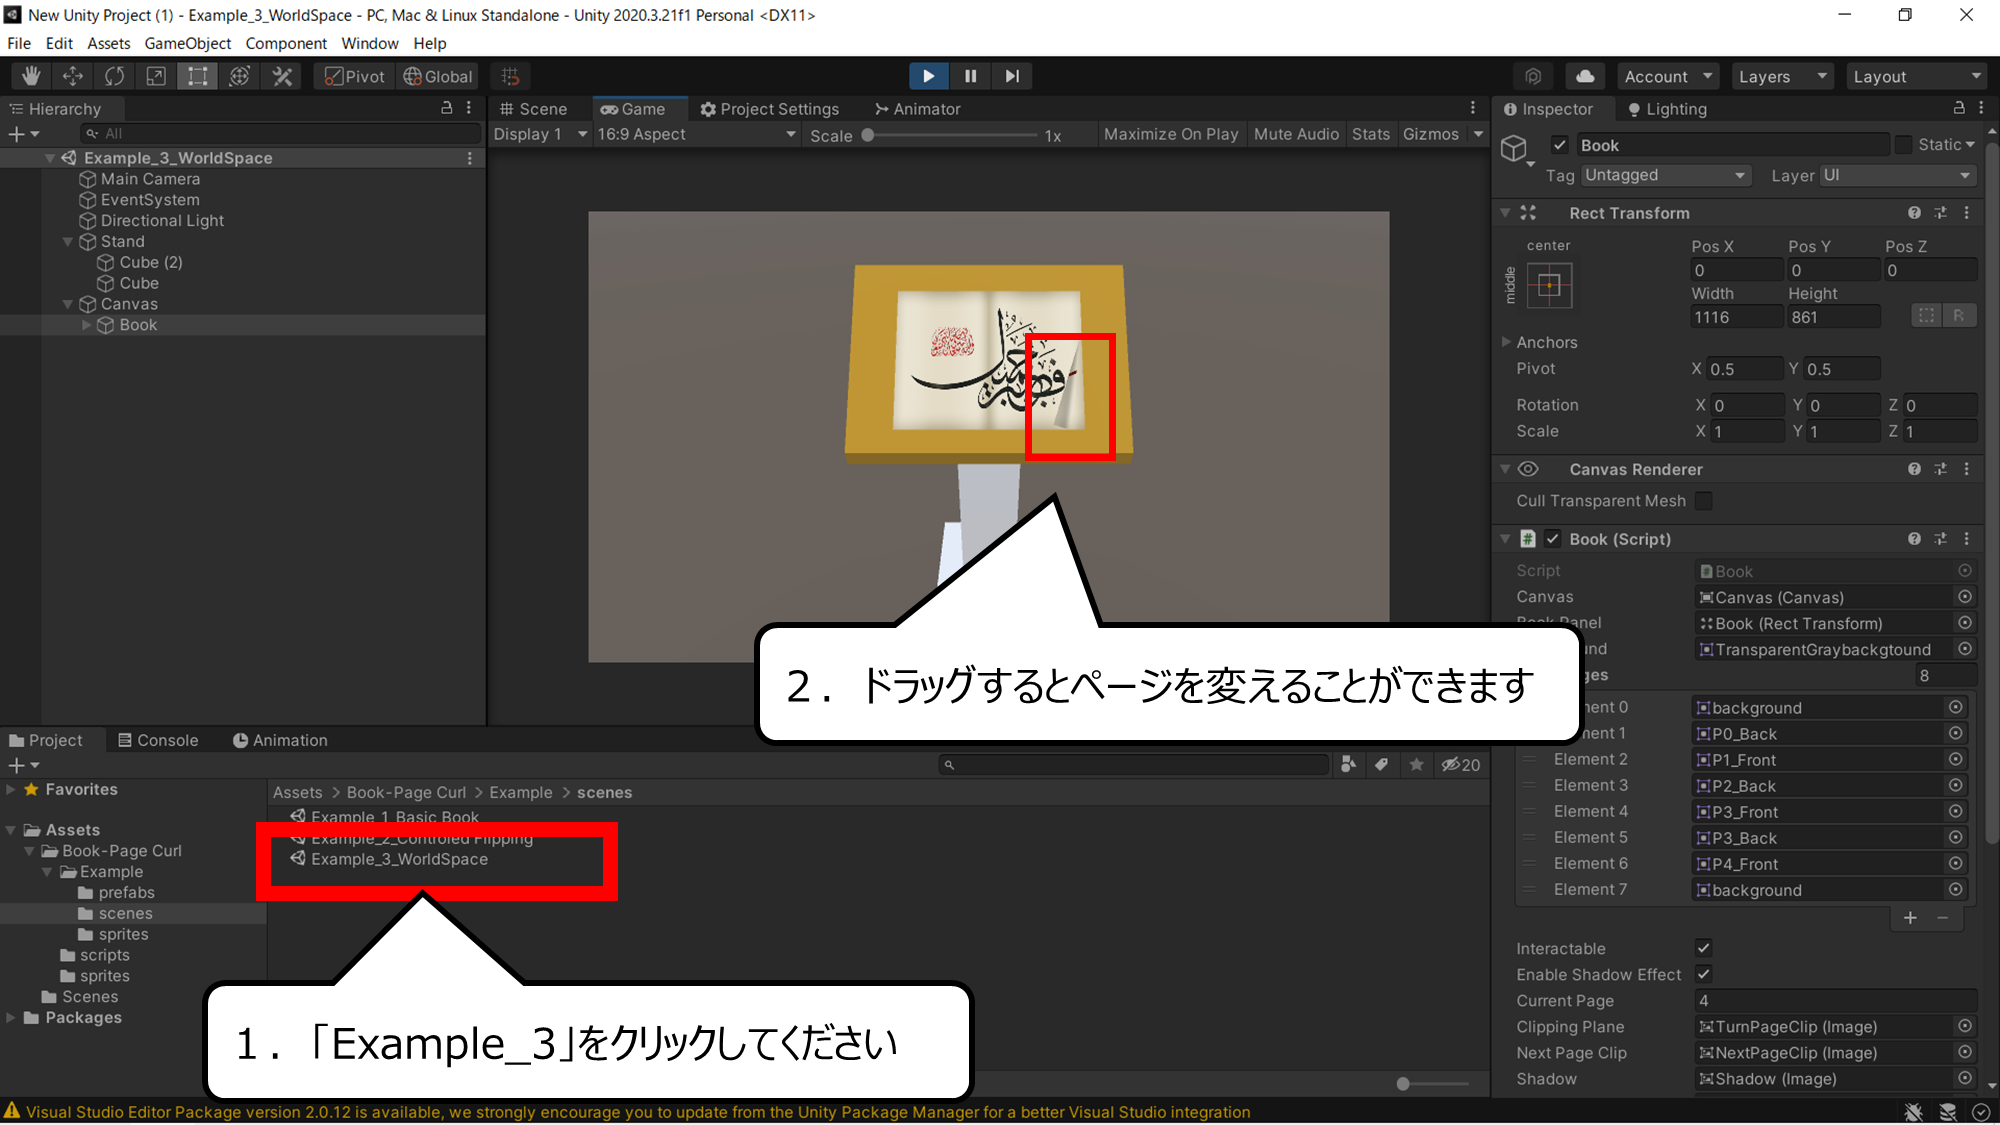This screenshot has width=2000, height=1125.
Task: Open the Layer dropdown set to UI
Action: click(x=1896, y=175)
